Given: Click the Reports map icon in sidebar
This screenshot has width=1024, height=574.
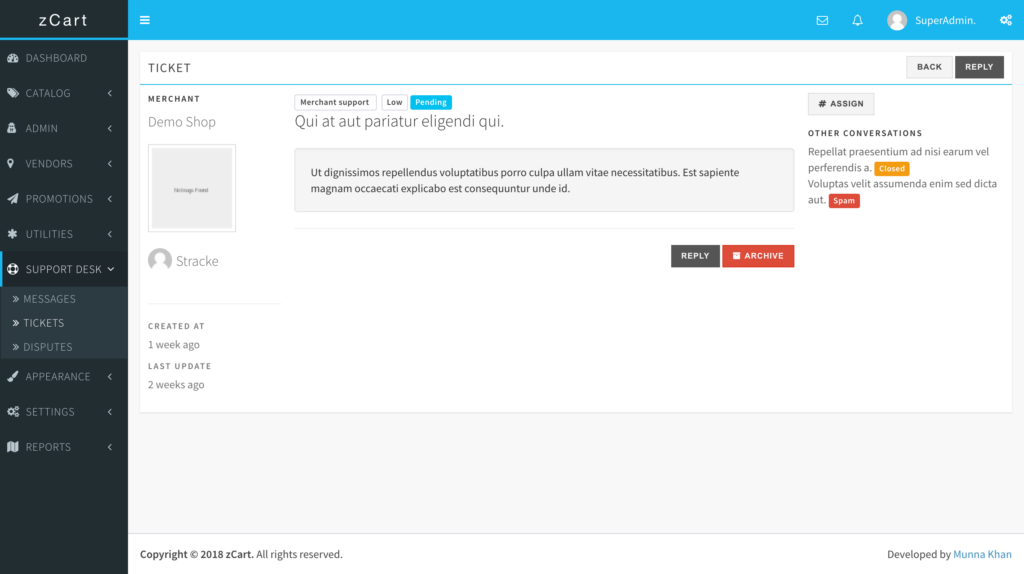Looking at the screenshot, I should click(x=13, y=447).
